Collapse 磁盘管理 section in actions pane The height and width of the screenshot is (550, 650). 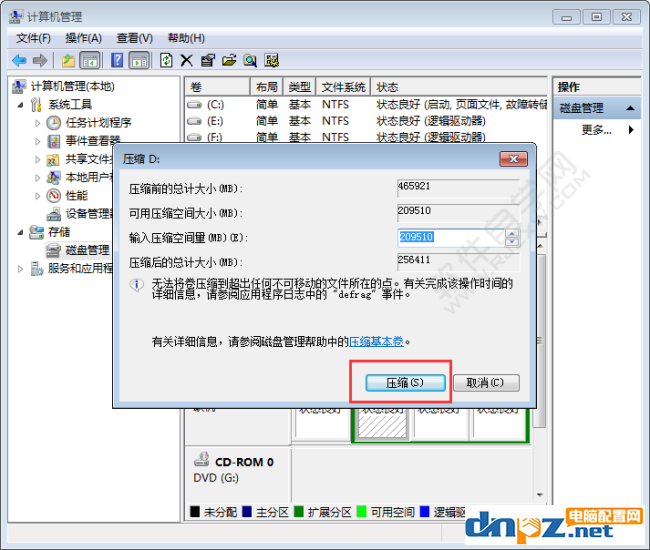click(630, 108)
